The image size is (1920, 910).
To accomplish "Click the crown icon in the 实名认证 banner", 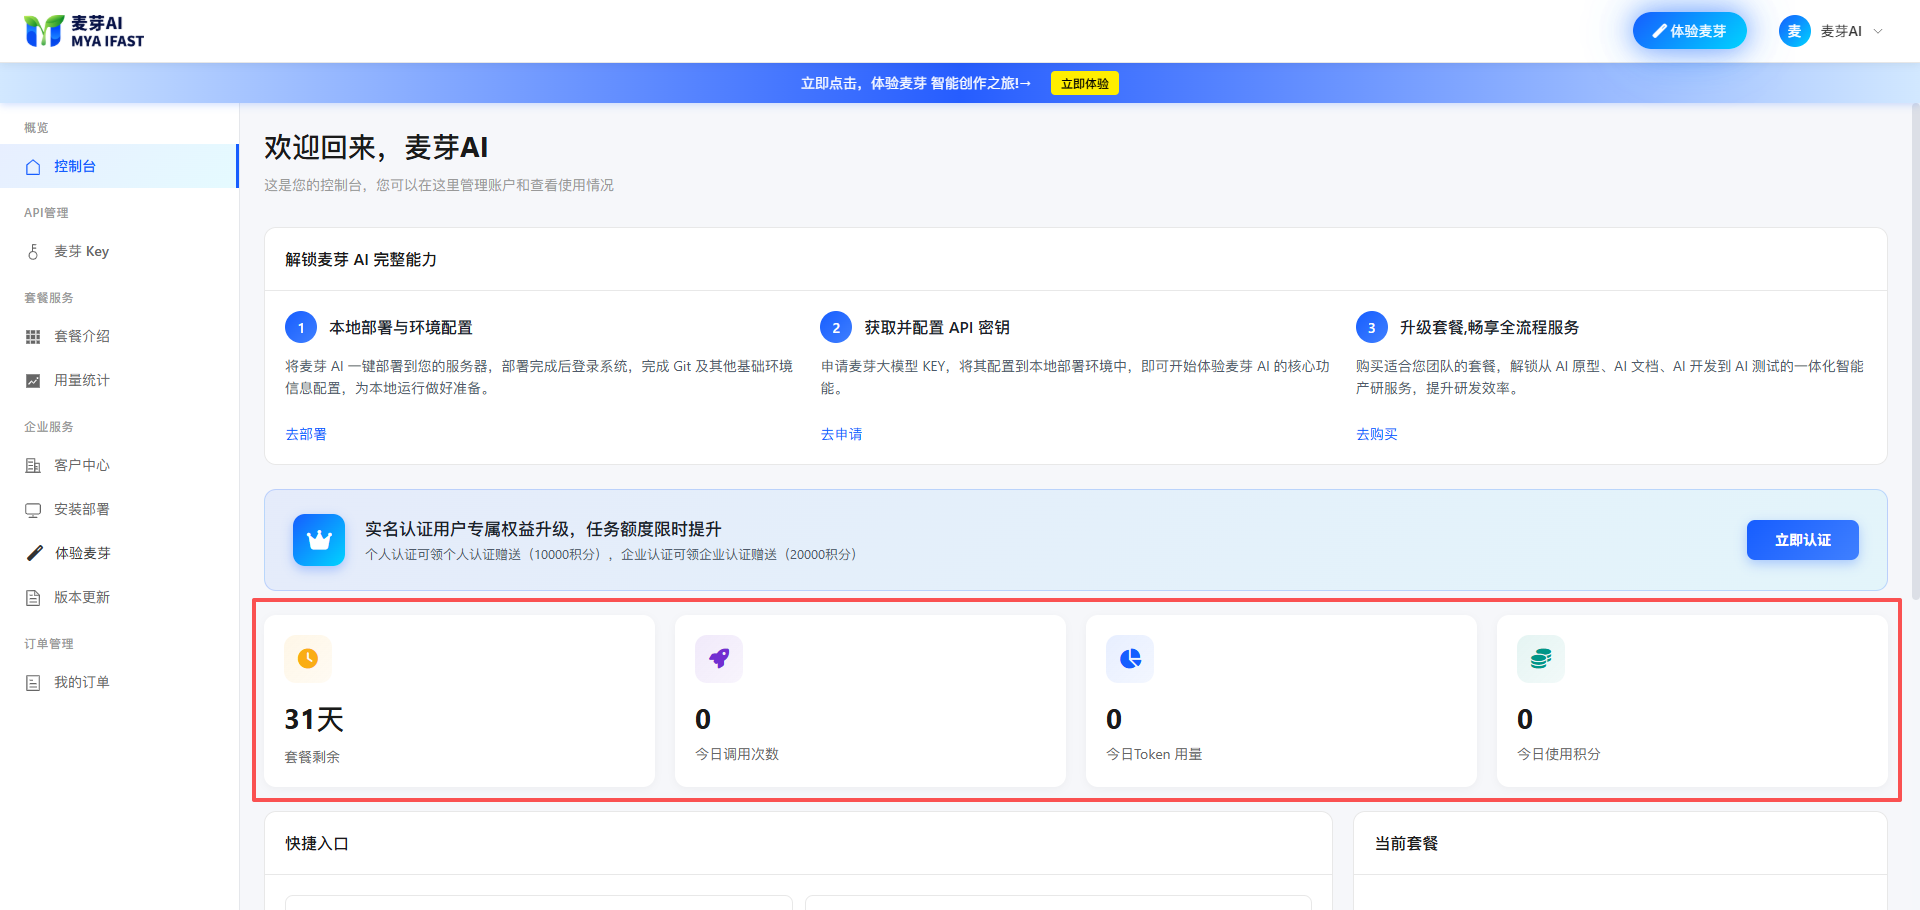I will point(319,540).
